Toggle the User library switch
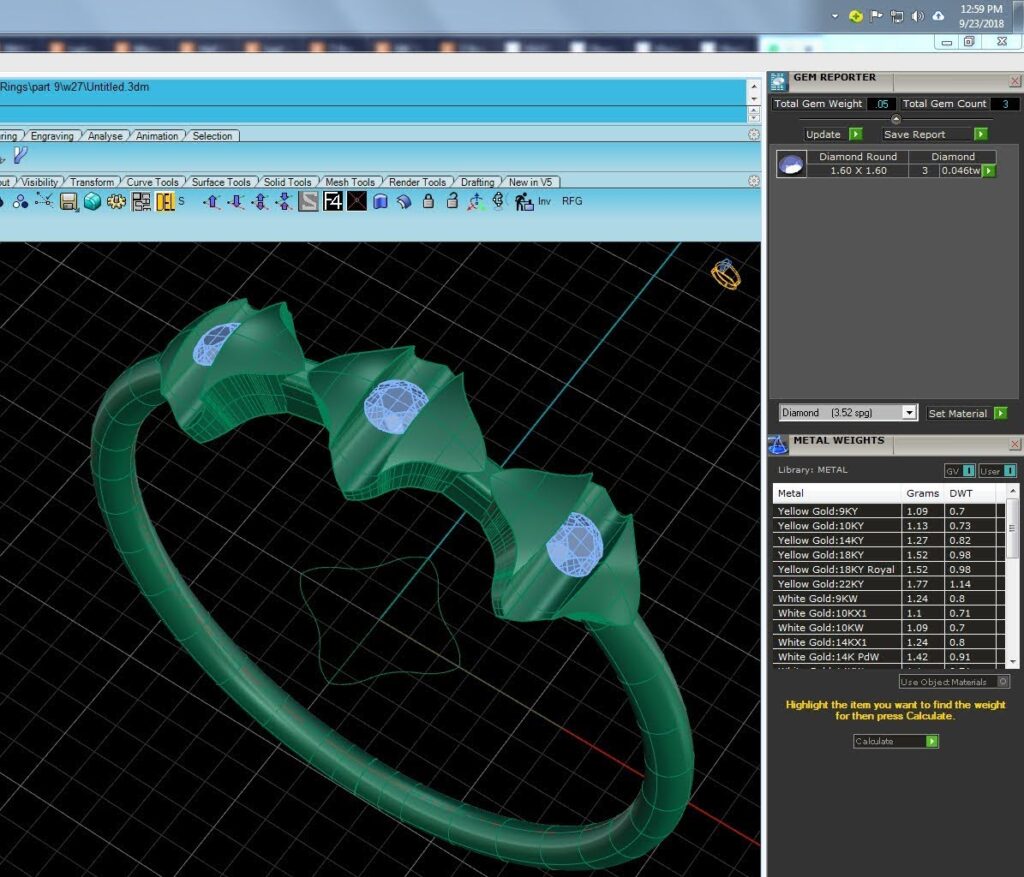 click(x=997, y=471)
